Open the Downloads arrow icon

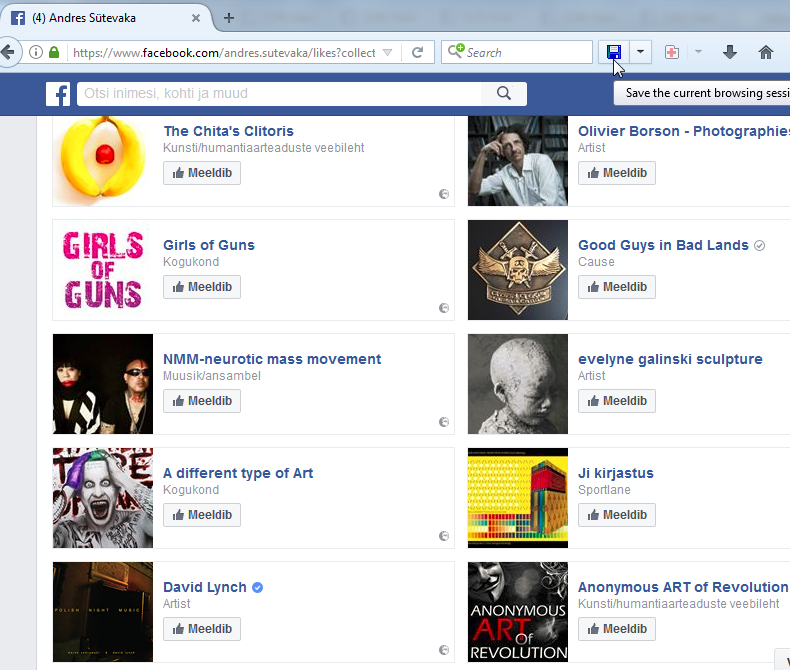(x=730, y=52)
